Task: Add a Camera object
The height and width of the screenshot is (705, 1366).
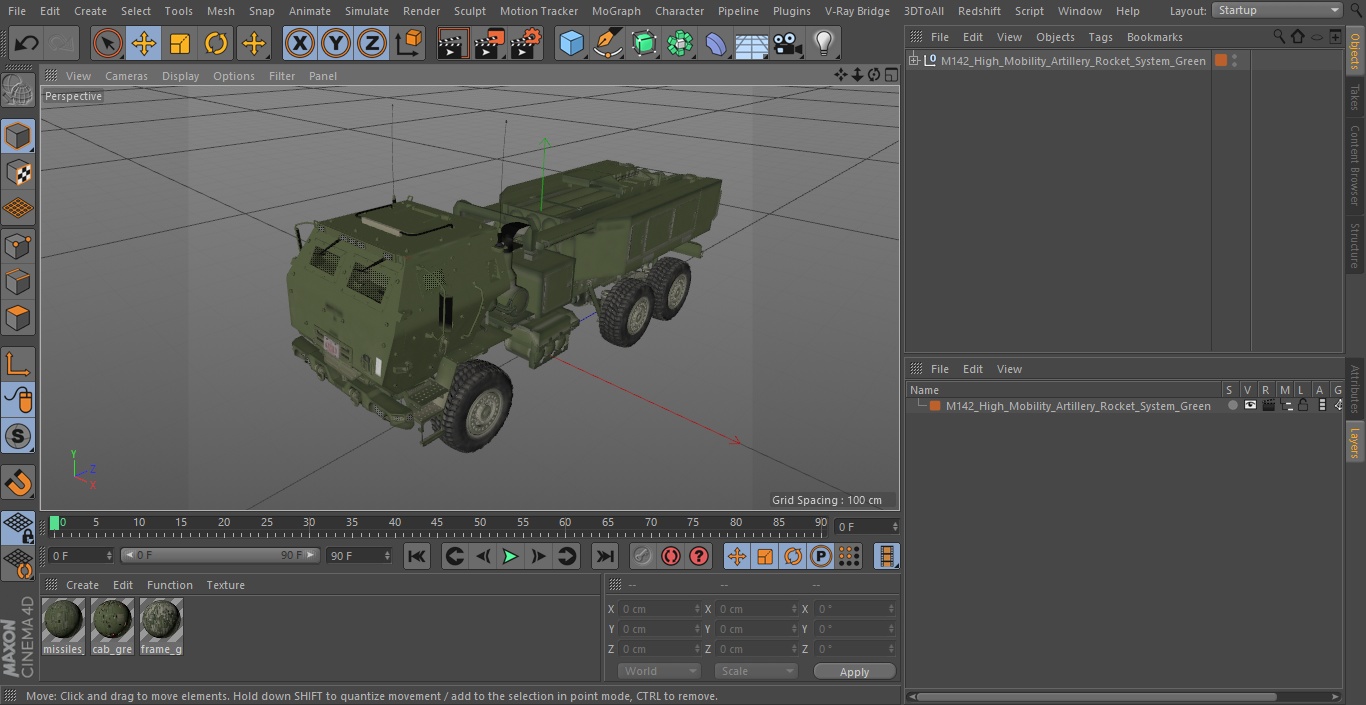Action: (x=788, y=43)
